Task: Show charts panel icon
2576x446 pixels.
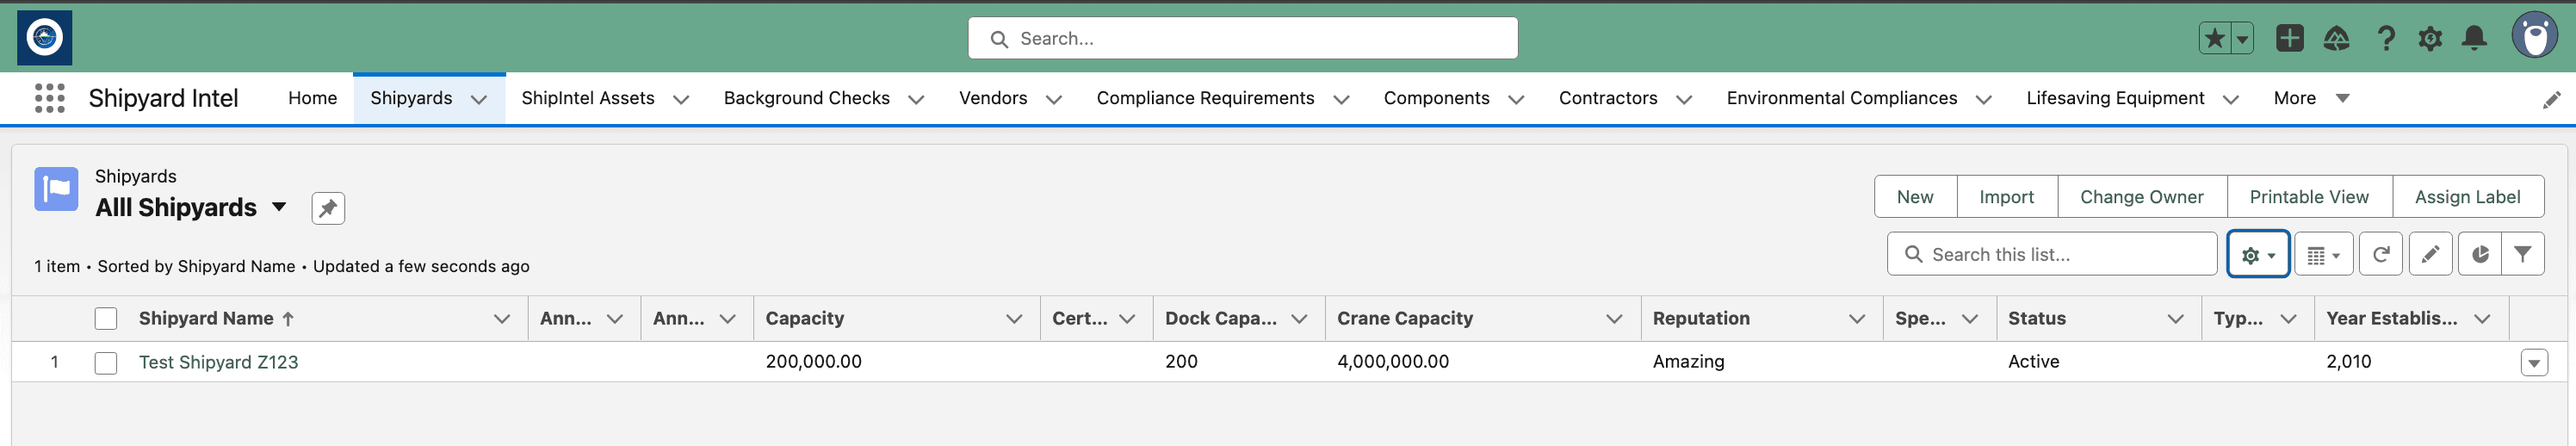Action: coord(2480,254)
